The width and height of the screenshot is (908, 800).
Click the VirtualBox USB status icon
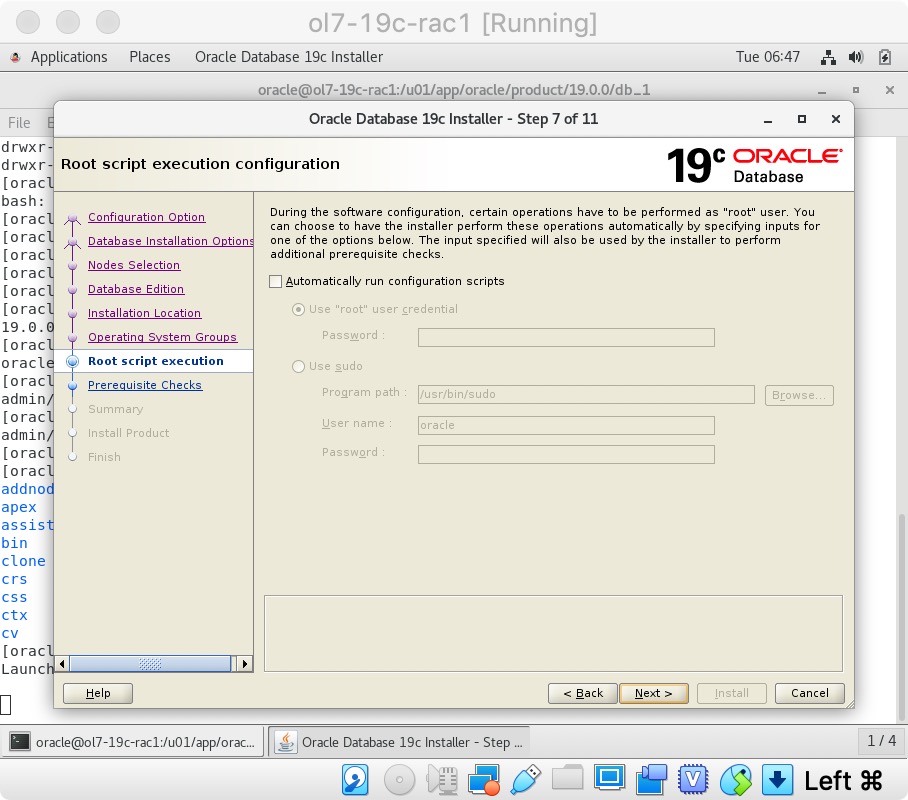(x=526, y=780)
